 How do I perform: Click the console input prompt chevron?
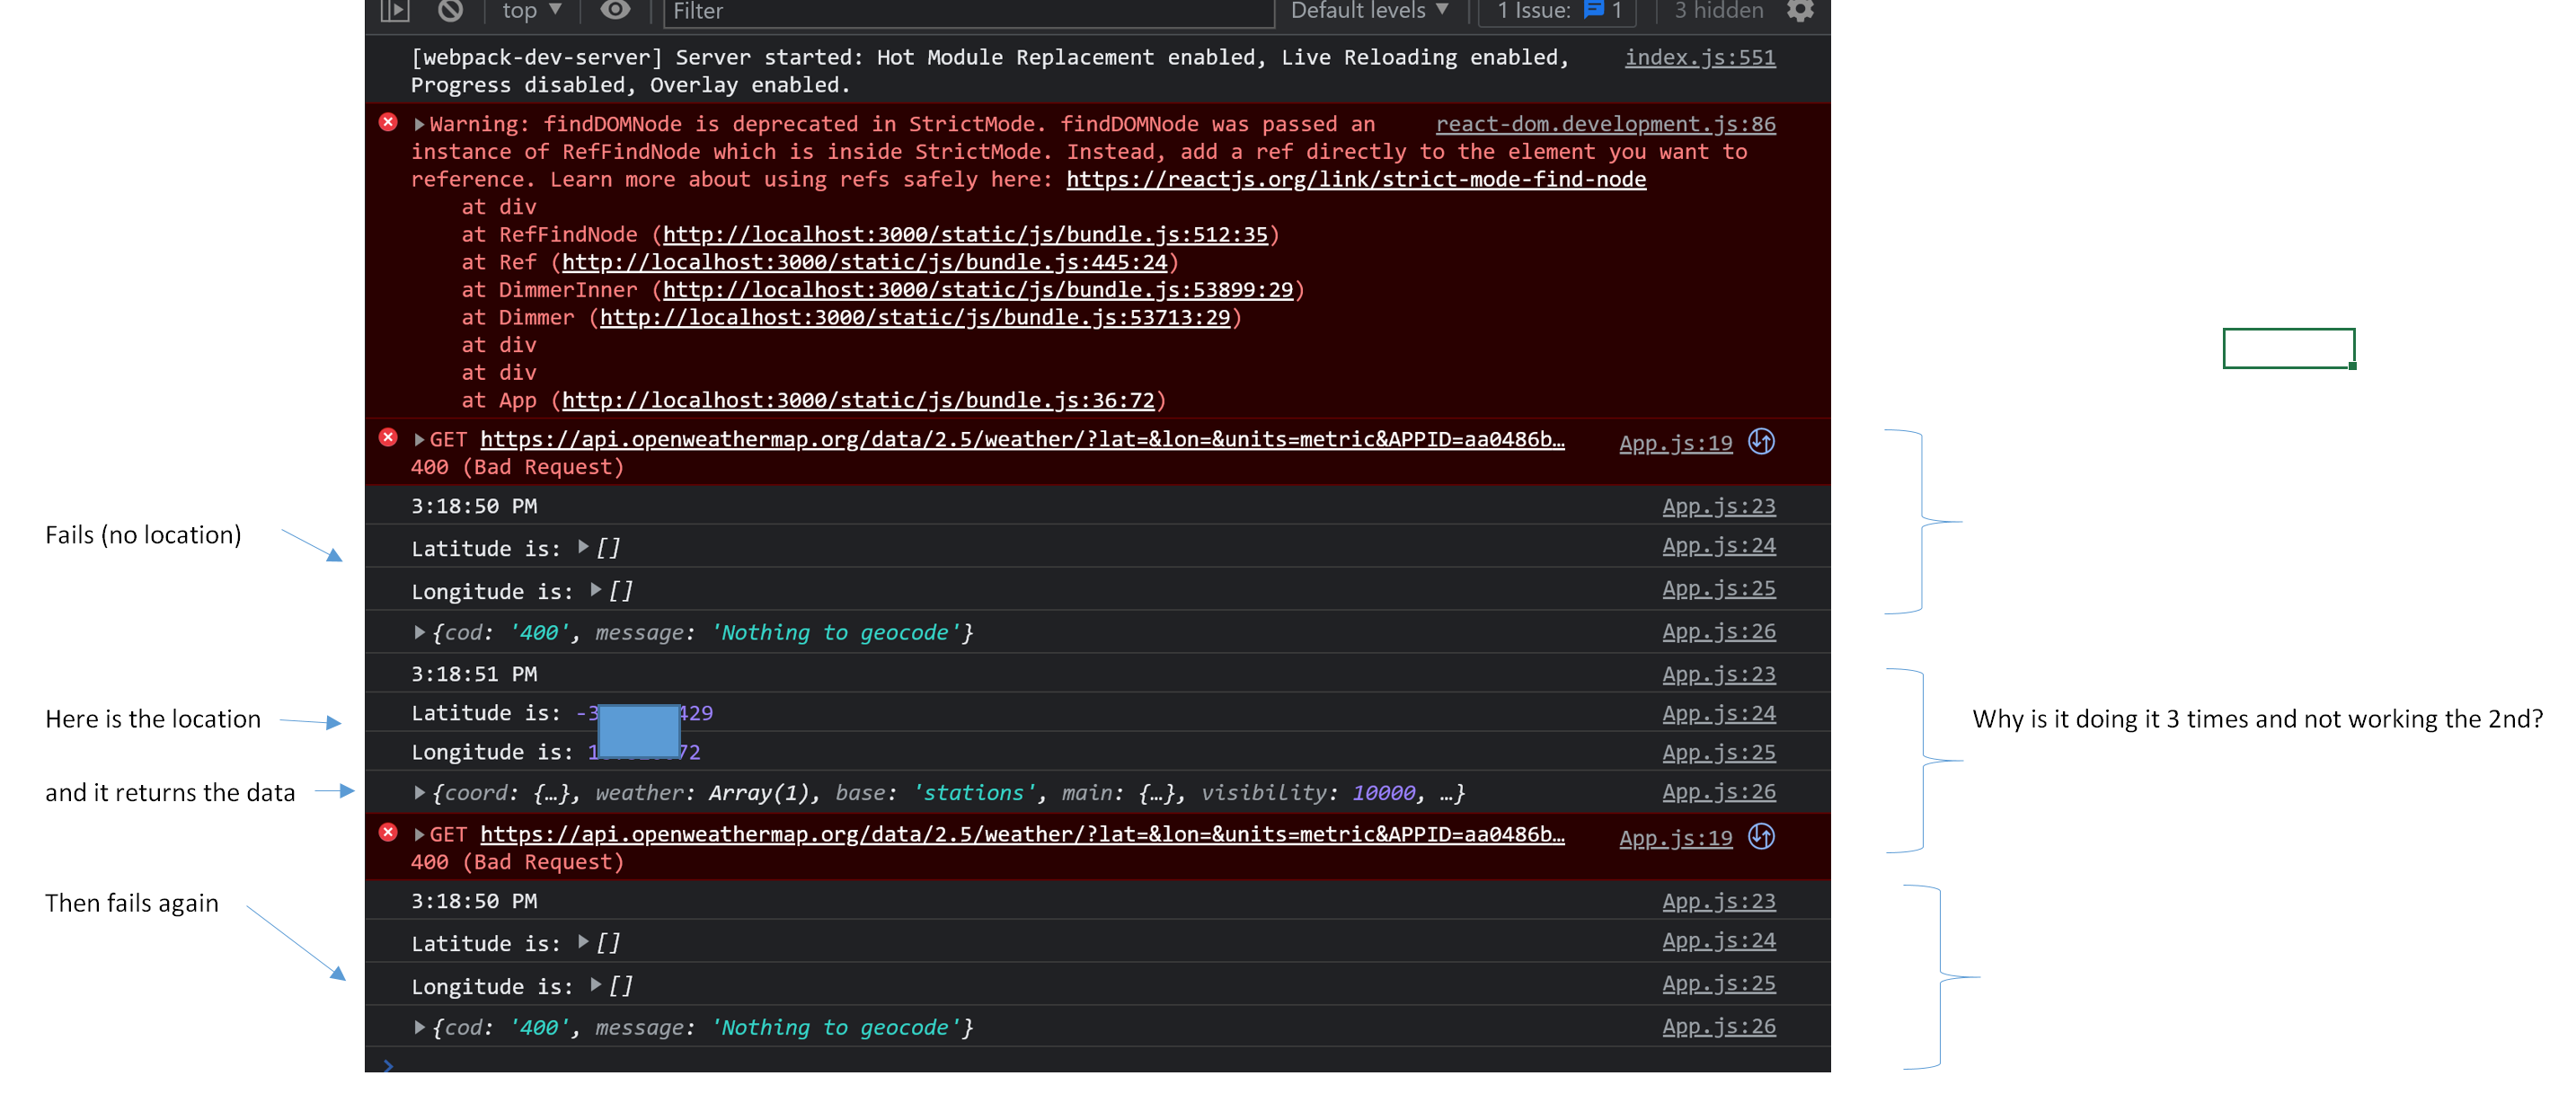(389, 1066)
